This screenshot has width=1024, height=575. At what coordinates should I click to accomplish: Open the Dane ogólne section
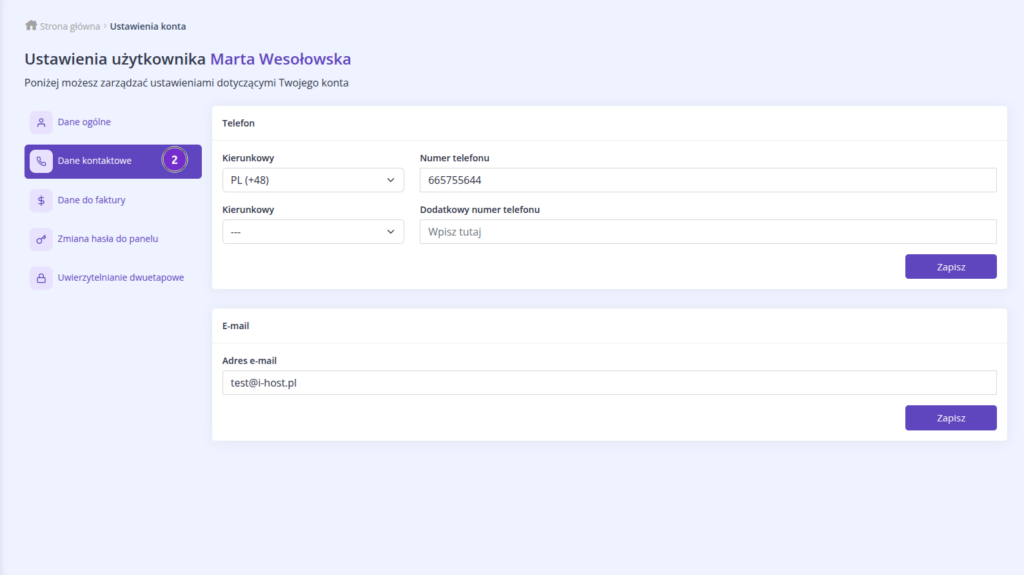pyautogui.click(x=84, y=122)
